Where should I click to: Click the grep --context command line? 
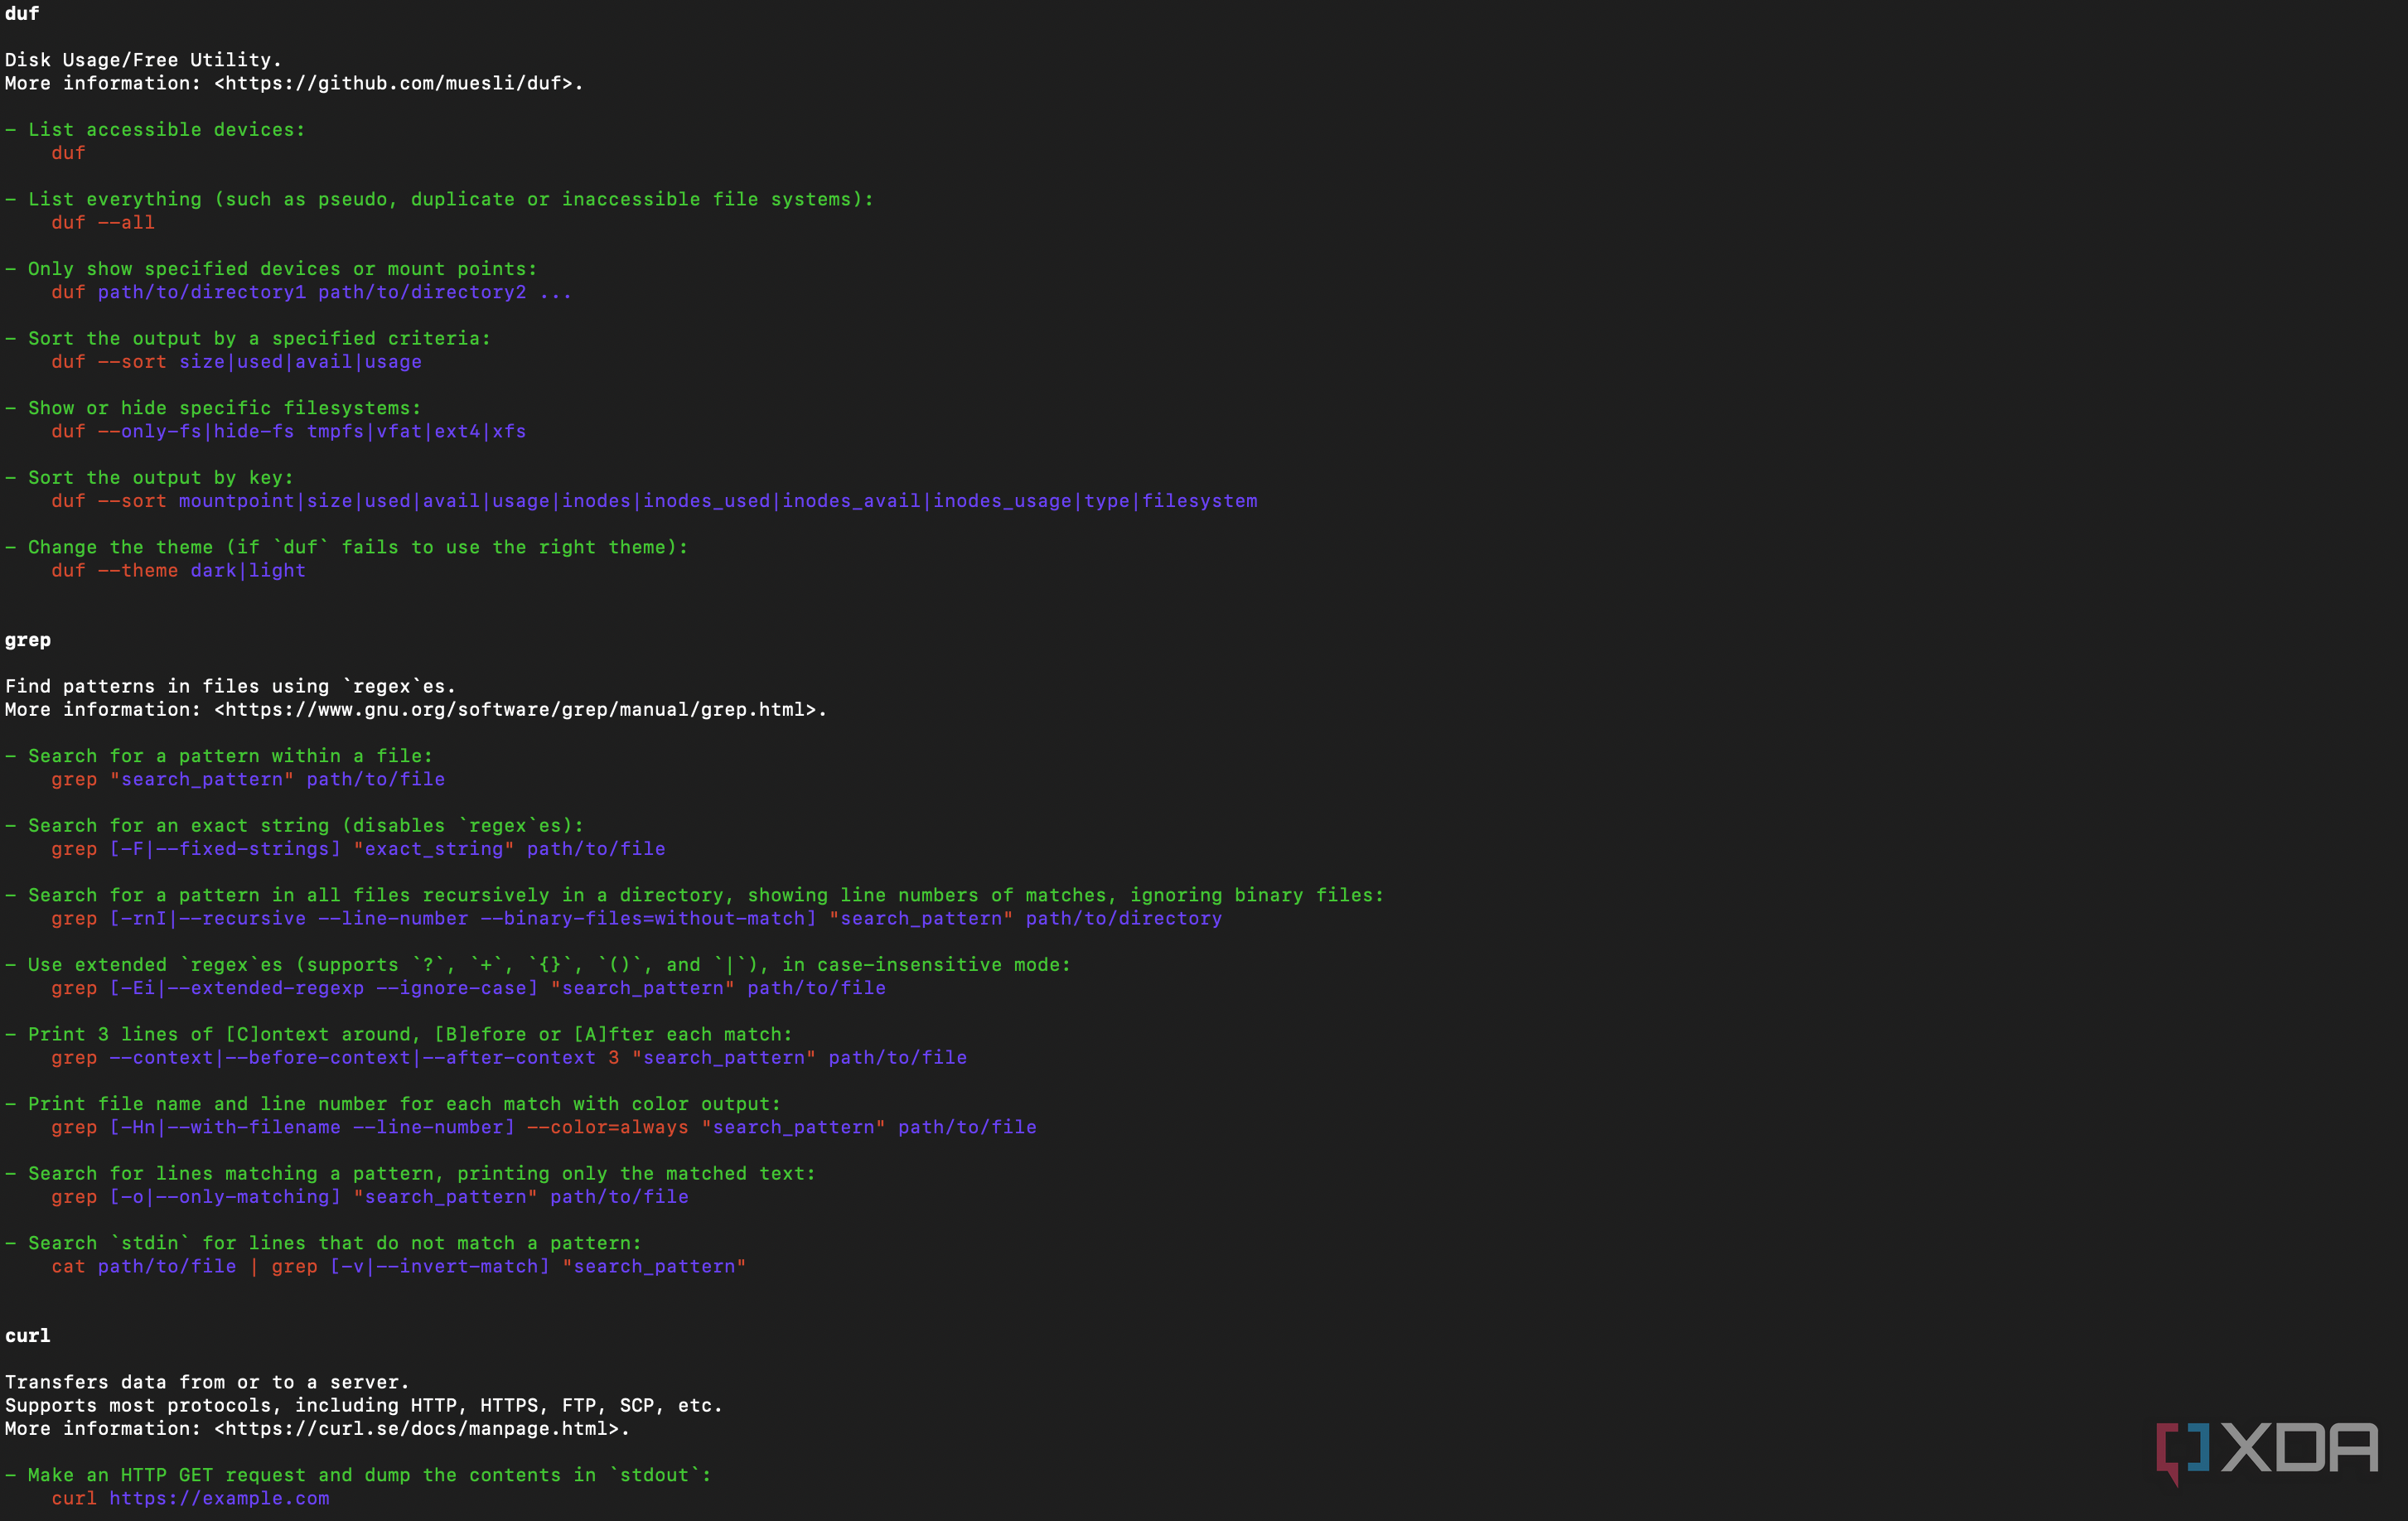(x=510, y=1057)
